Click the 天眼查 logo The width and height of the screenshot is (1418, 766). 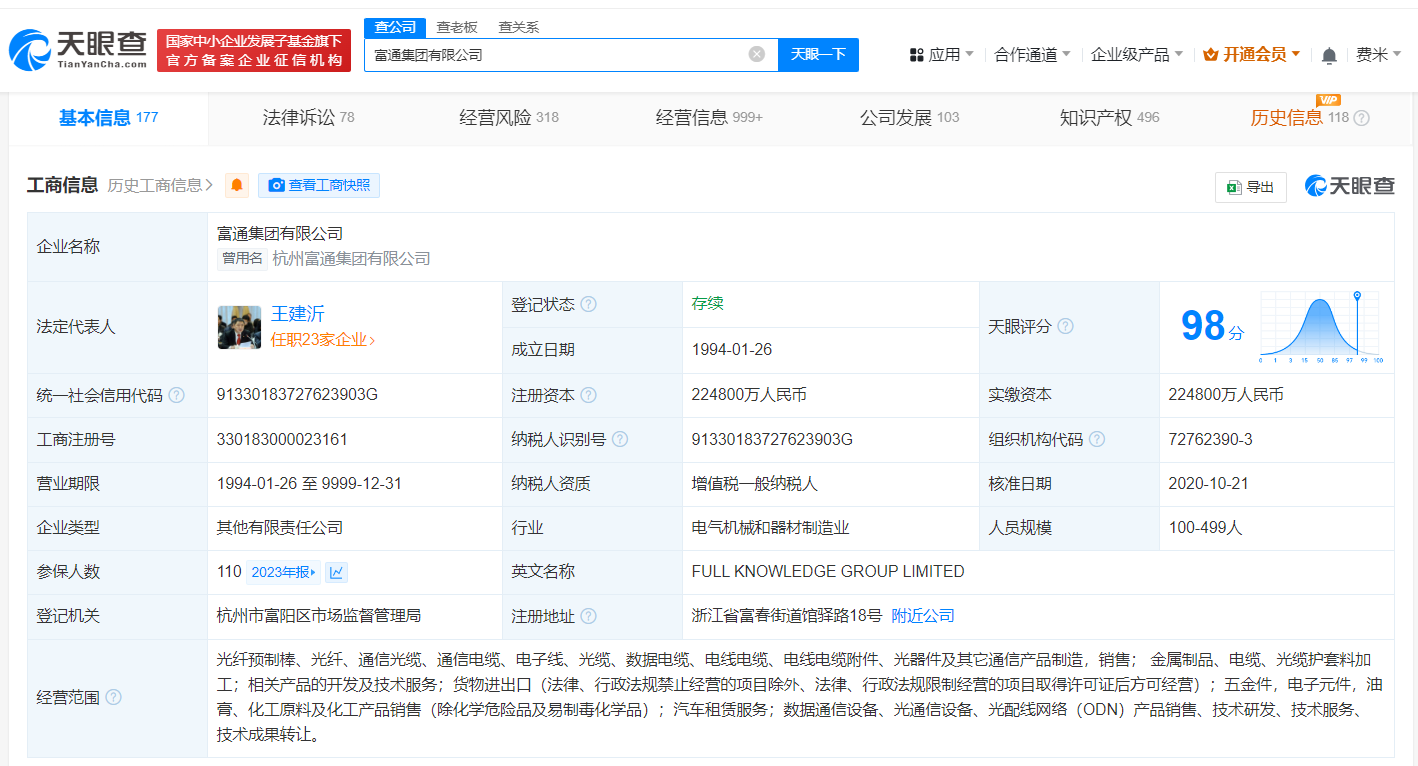click(75, 48)
